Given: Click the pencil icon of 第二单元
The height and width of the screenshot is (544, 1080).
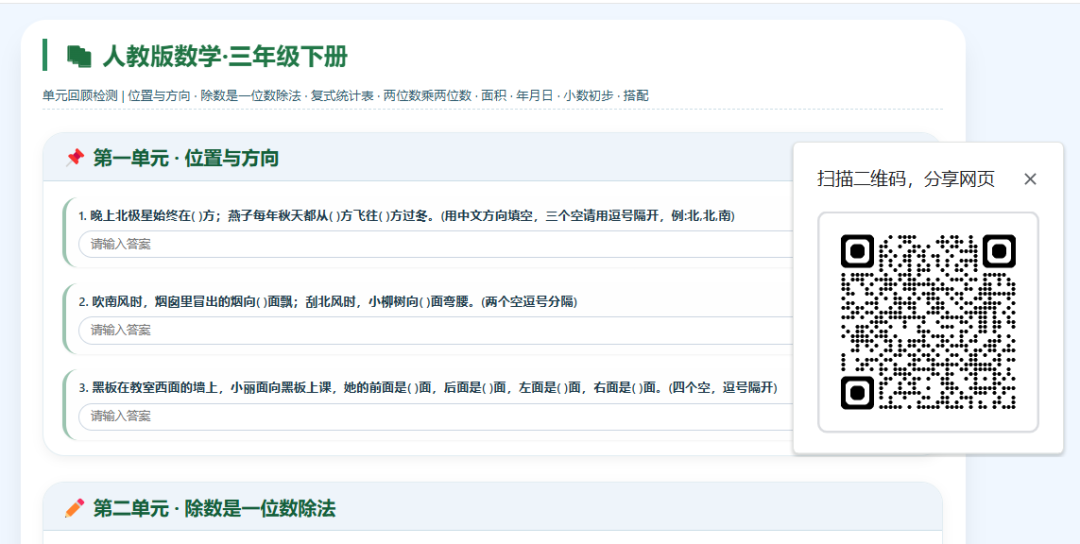Looking at the screenshot, I should (74, 508).
